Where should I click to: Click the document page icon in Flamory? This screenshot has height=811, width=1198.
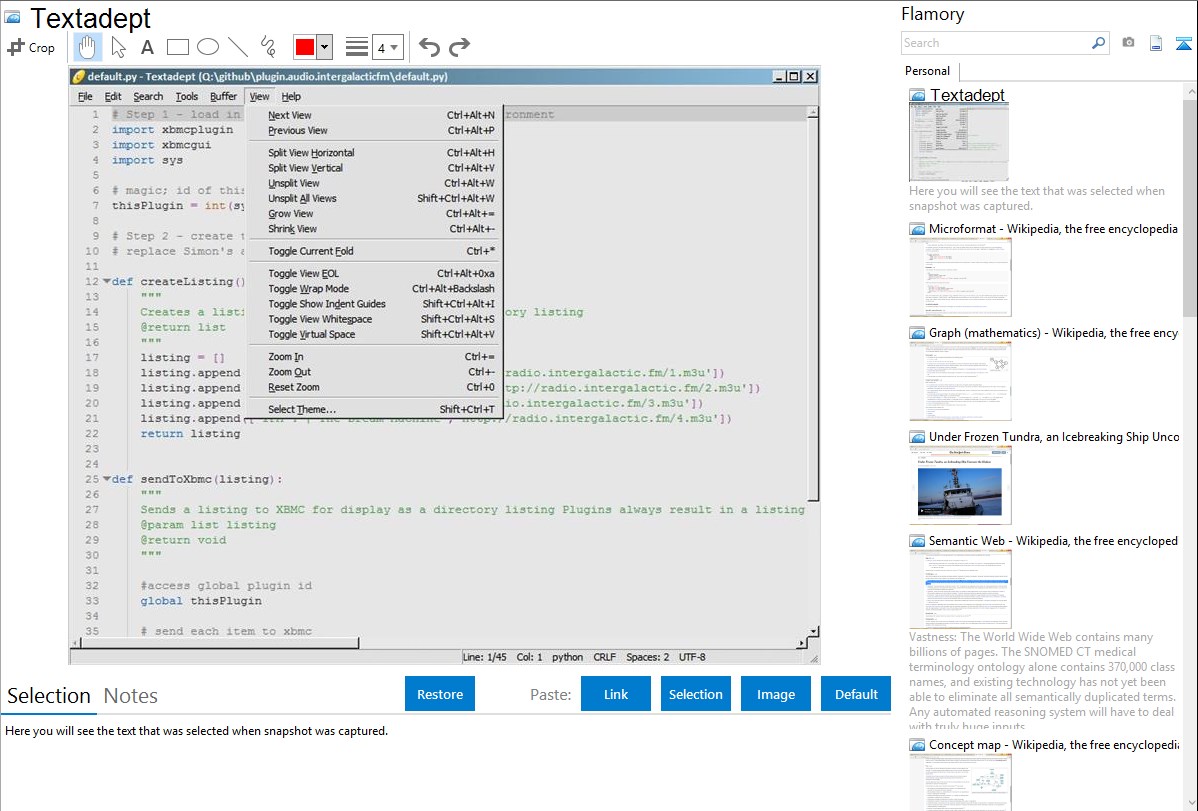(1156, 43)
